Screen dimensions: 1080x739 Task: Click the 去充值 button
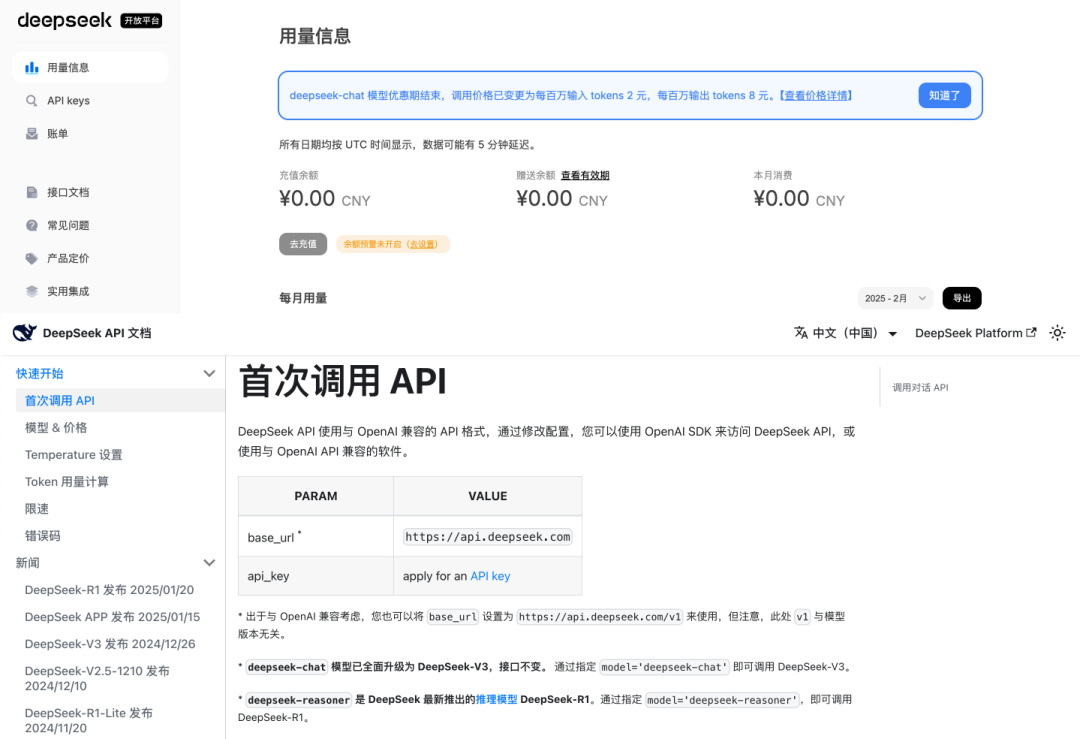click(303, 244)
